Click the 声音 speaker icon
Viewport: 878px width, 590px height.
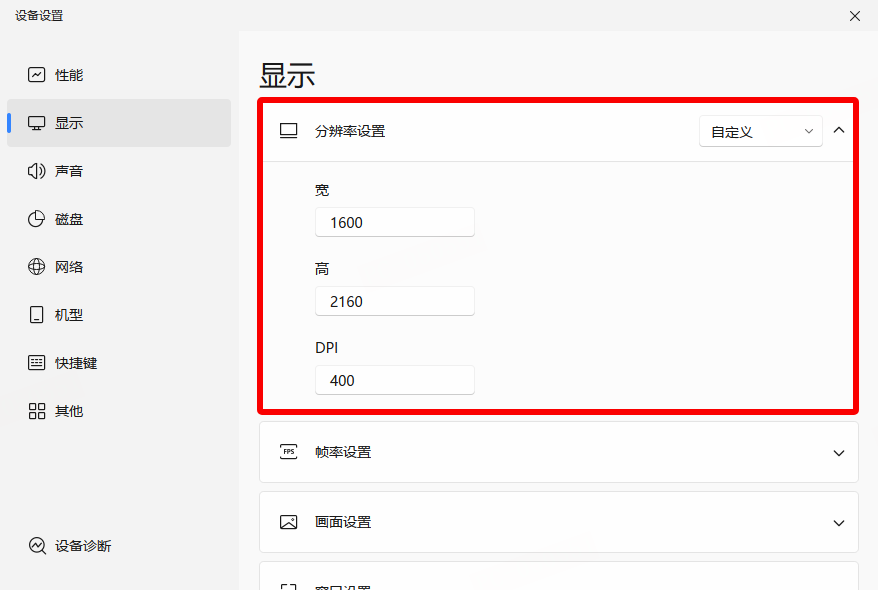point(37,171)
